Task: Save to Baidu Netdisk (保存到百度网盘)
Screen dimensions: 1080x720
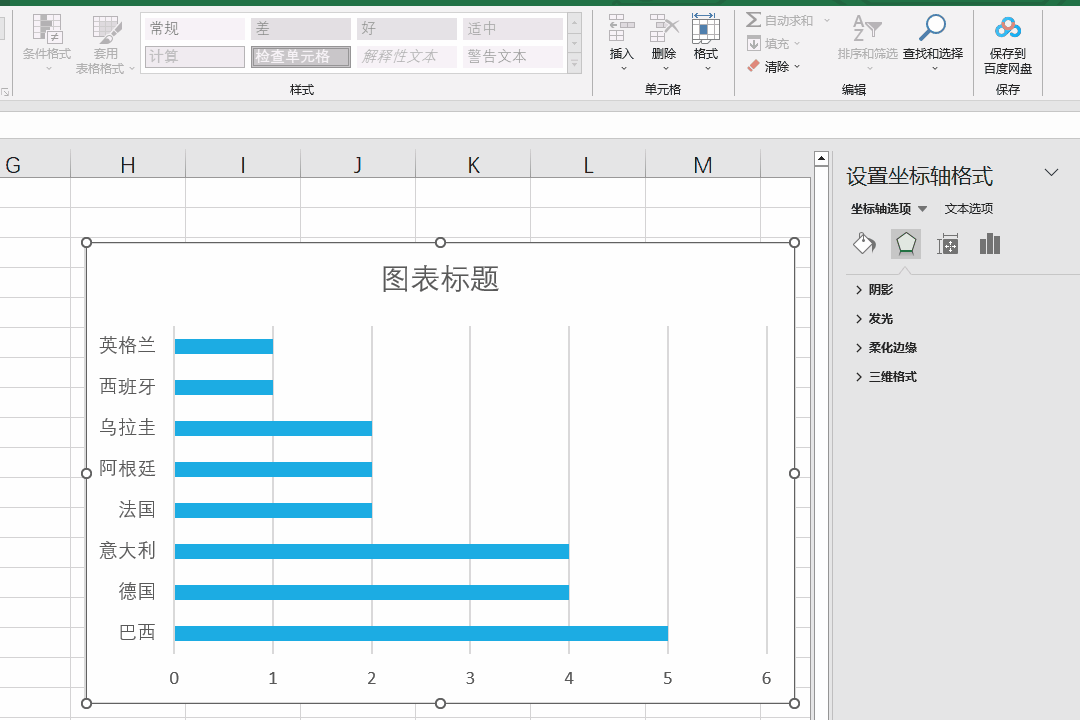Action: (x=1008, y=44)
